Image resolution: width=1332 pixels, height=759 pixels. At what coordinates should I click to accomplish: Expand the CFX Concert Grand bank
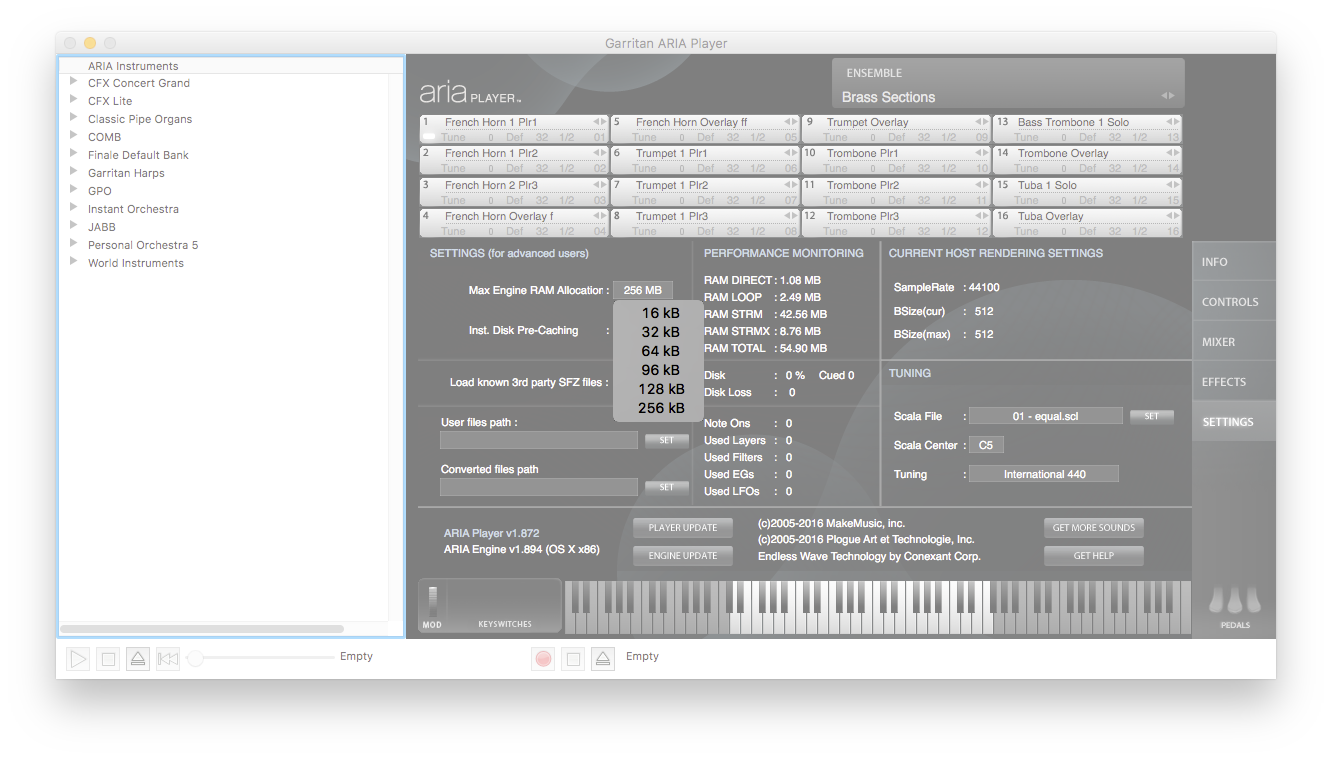pos(74,83)
